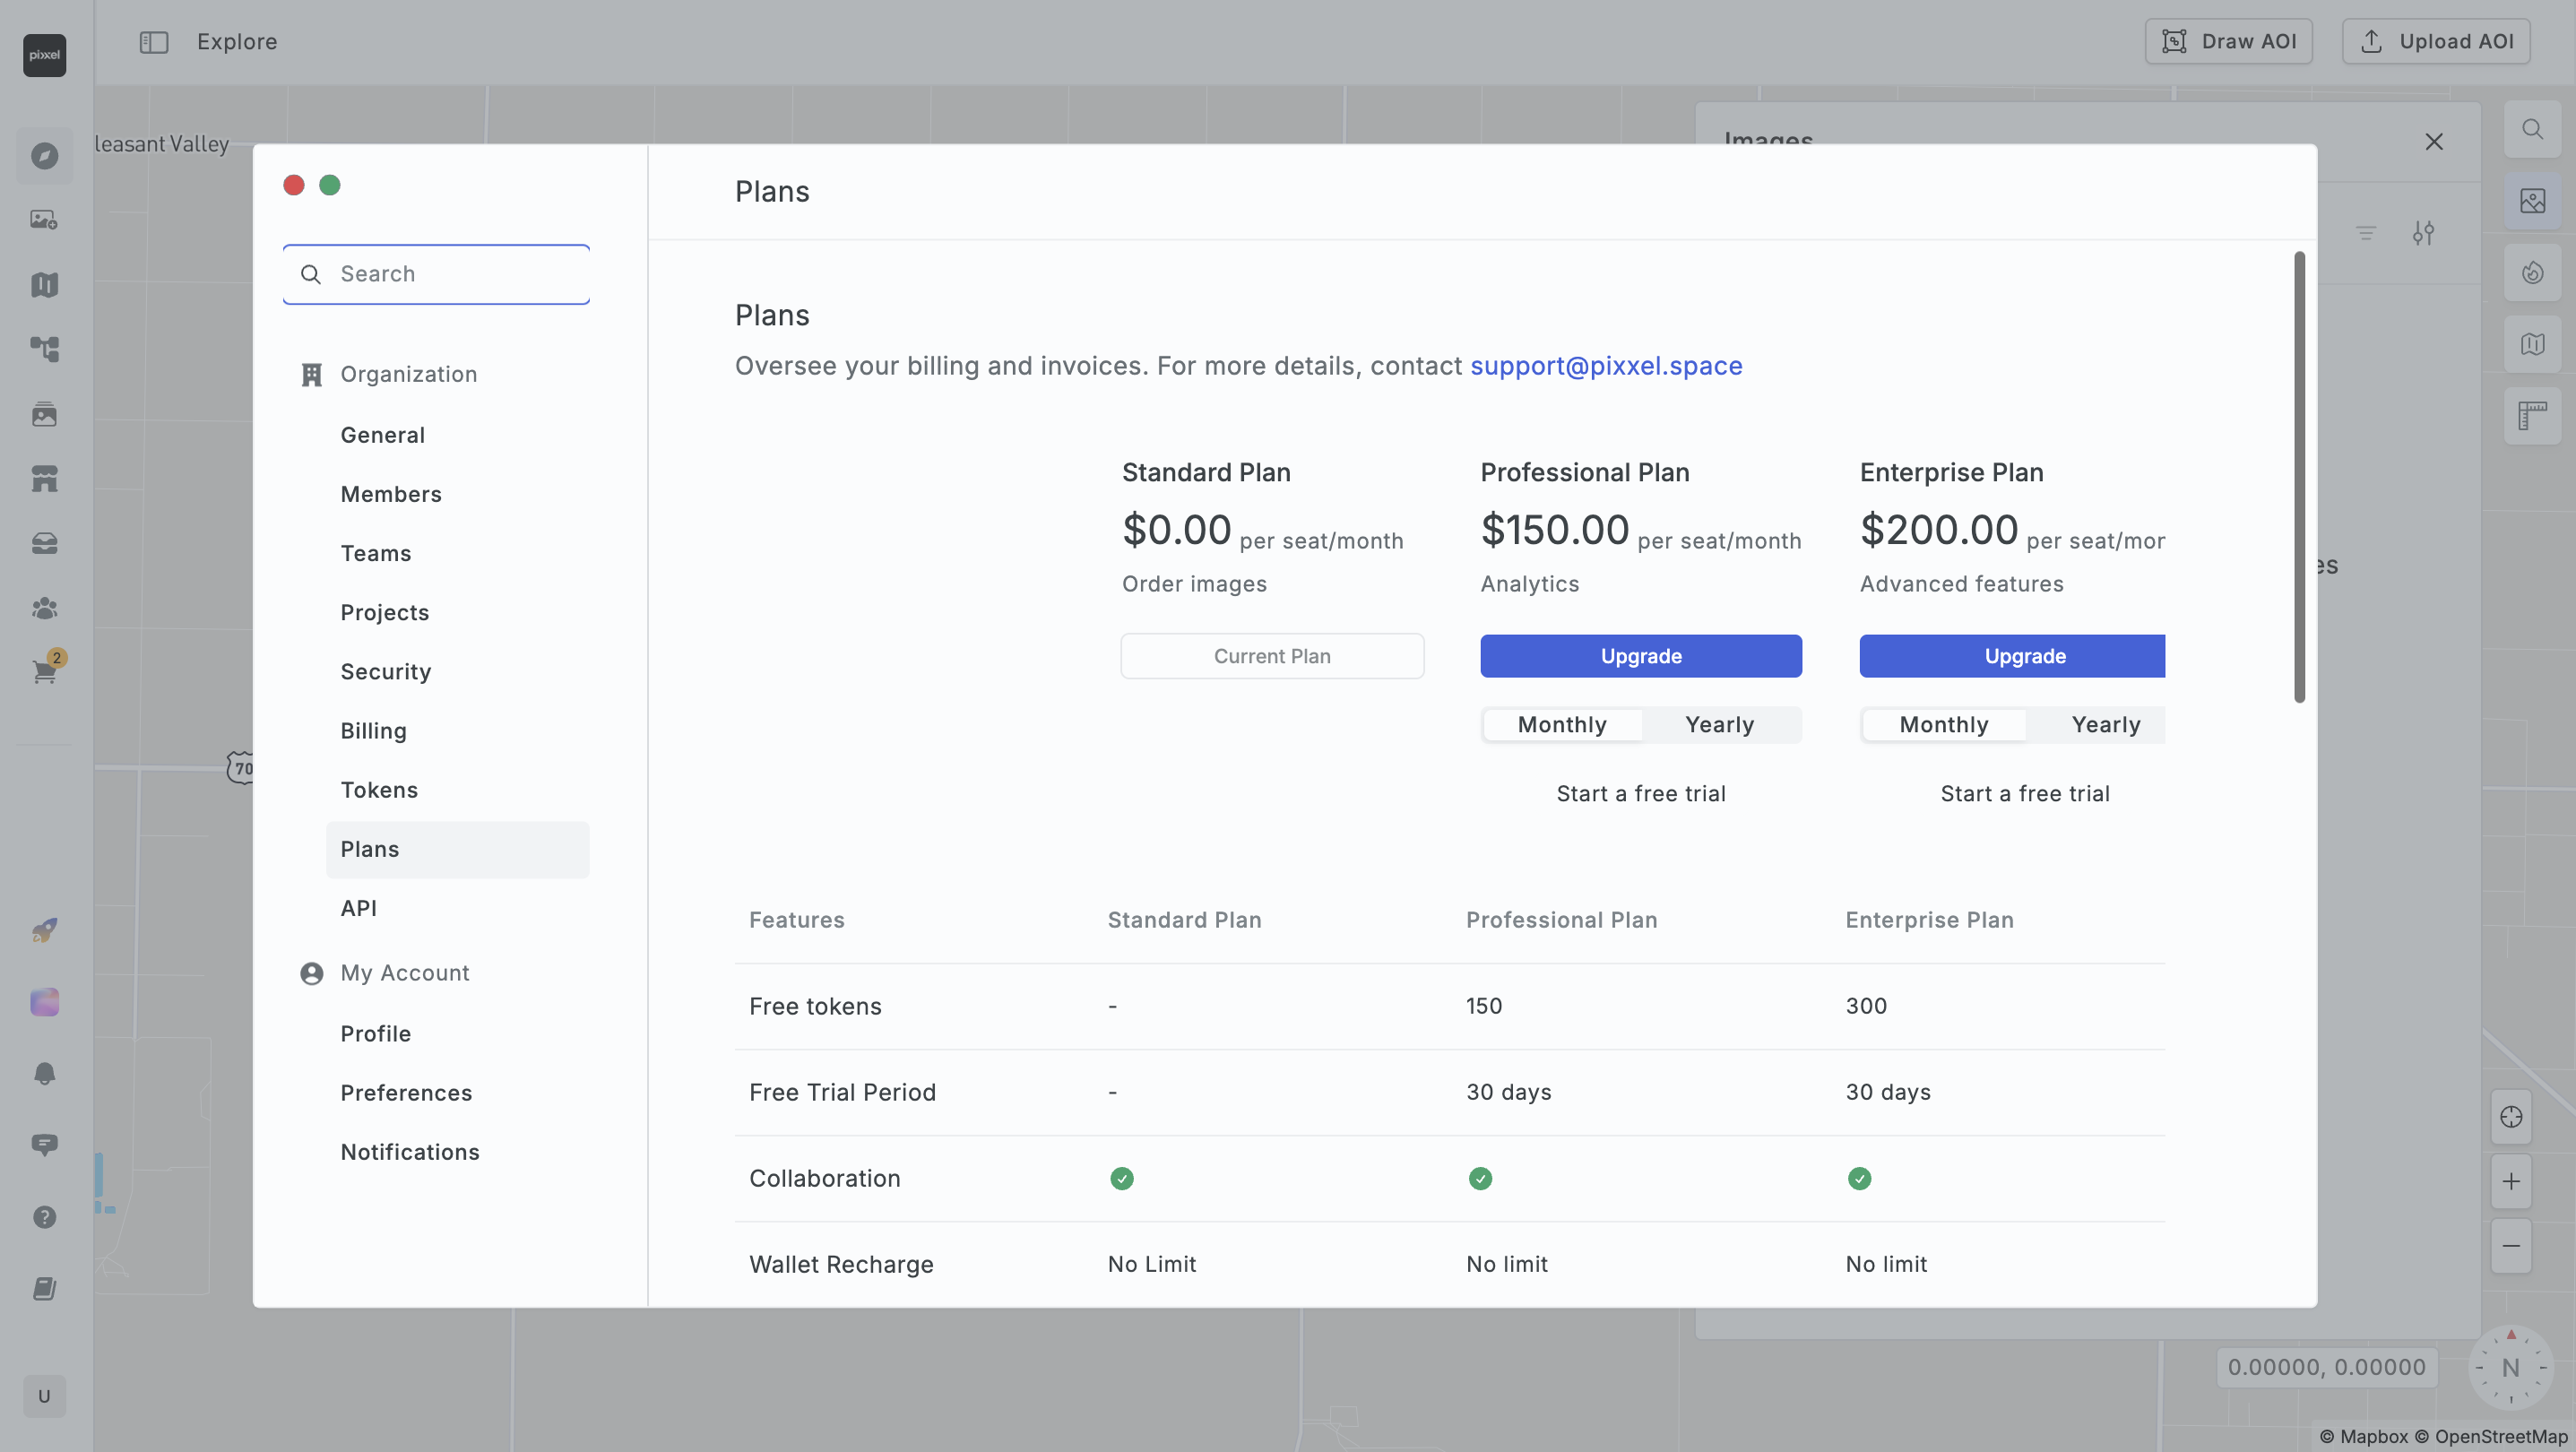Click the user avatar U button
This screenshot has height=1452, width=2576.
[44, 1396]
